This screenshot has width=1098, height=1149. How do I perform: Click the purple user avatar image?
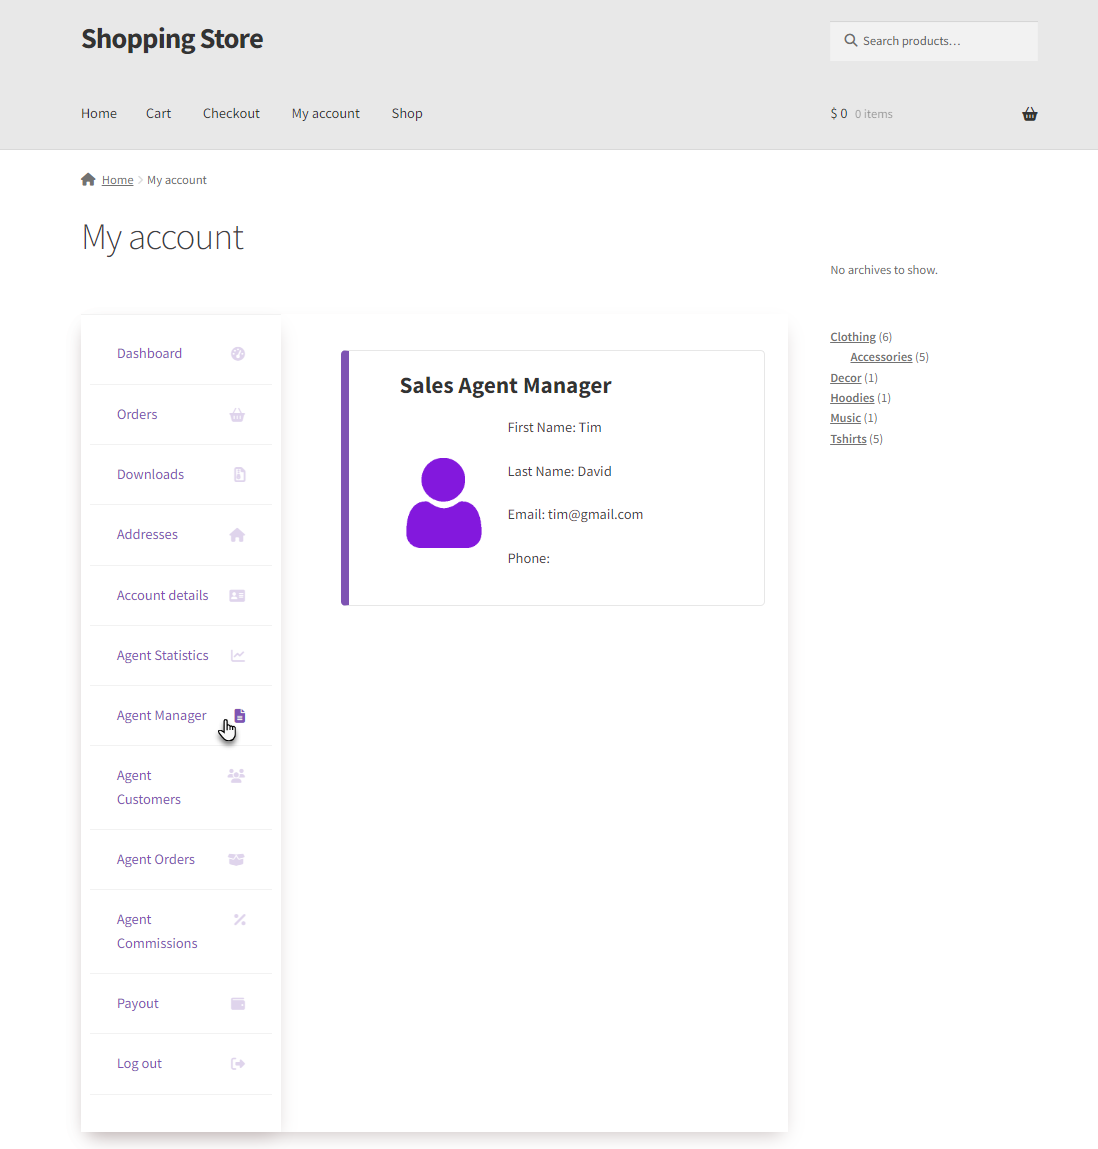click(443, 503)
